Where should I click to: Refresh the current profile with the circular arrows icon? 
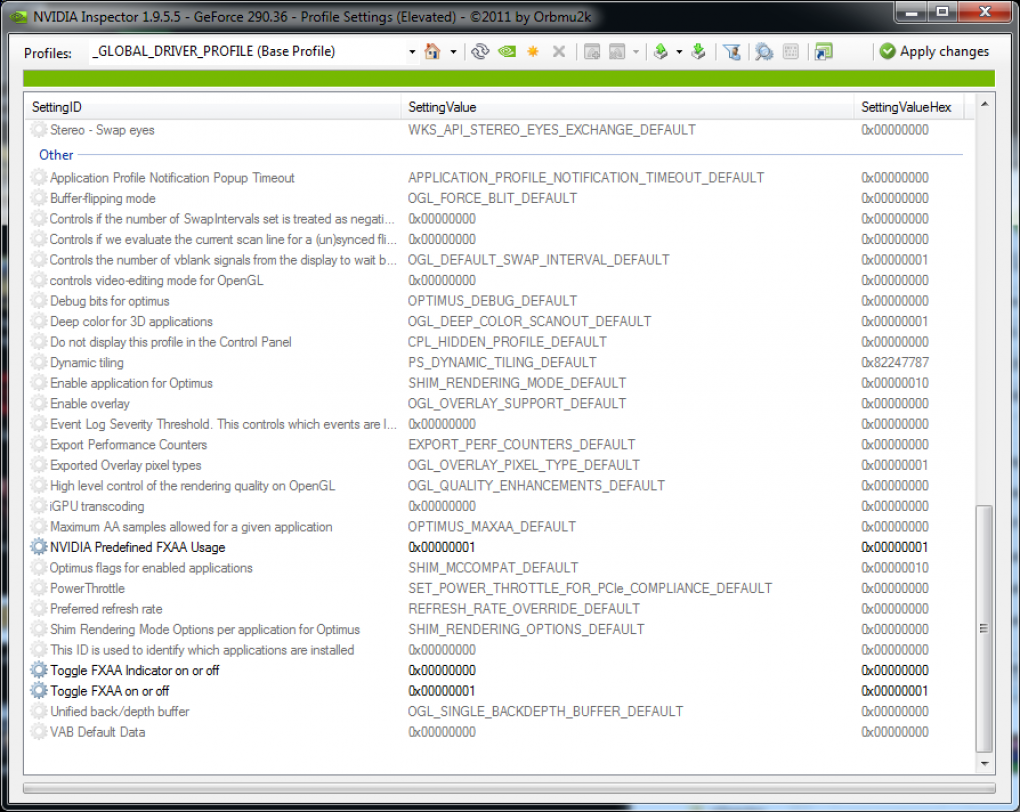(x=480, y=51)
